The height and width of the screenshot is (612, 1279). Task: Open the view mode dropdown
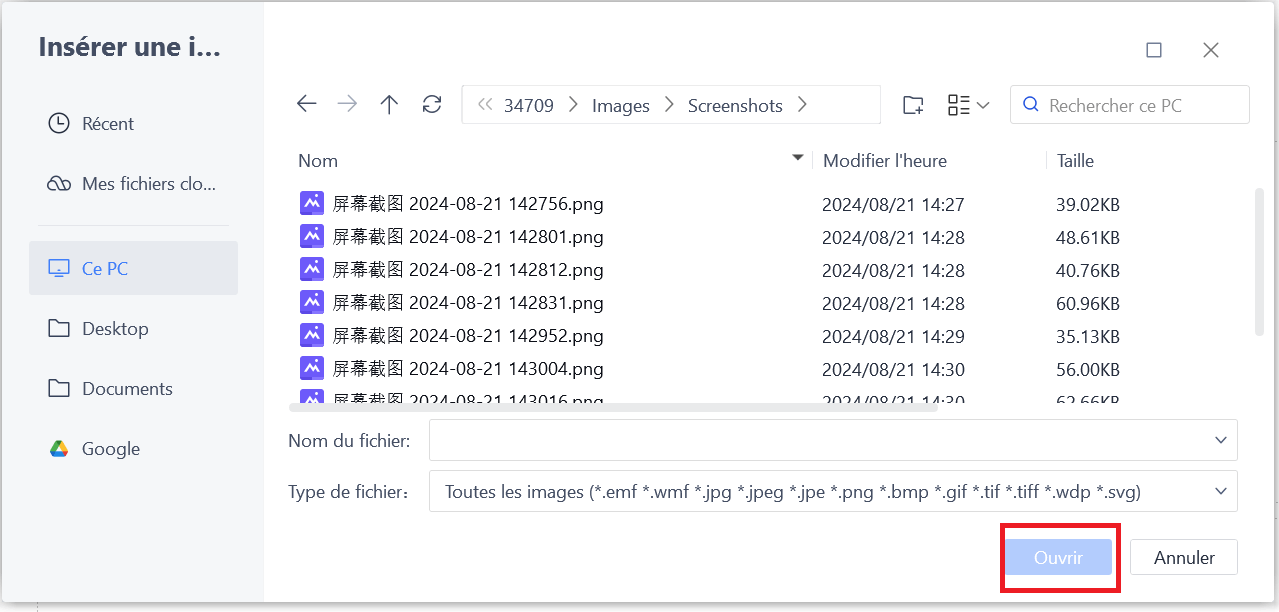(968, 105)
